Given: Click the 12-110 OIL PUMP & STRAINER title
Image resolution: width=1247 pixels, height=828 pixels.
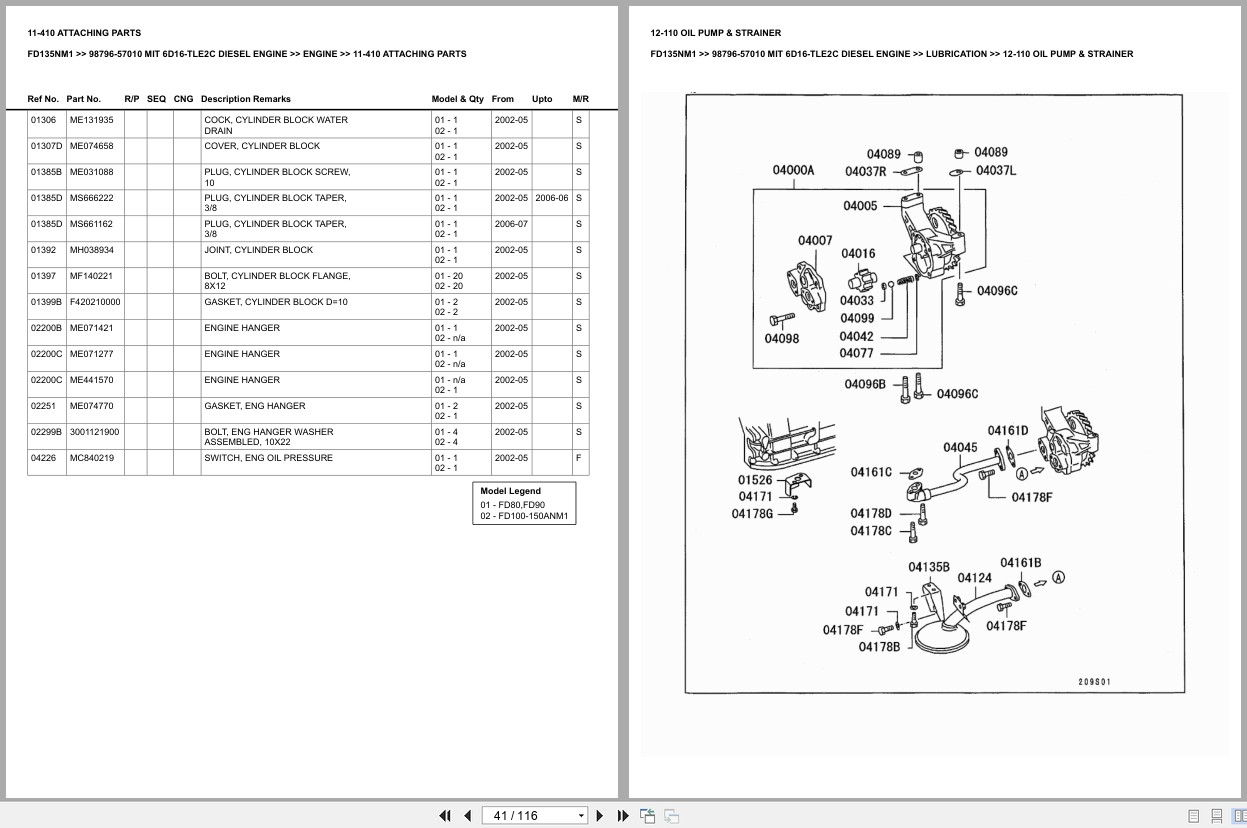Looking at the screenshot, I should pos(716,33).
